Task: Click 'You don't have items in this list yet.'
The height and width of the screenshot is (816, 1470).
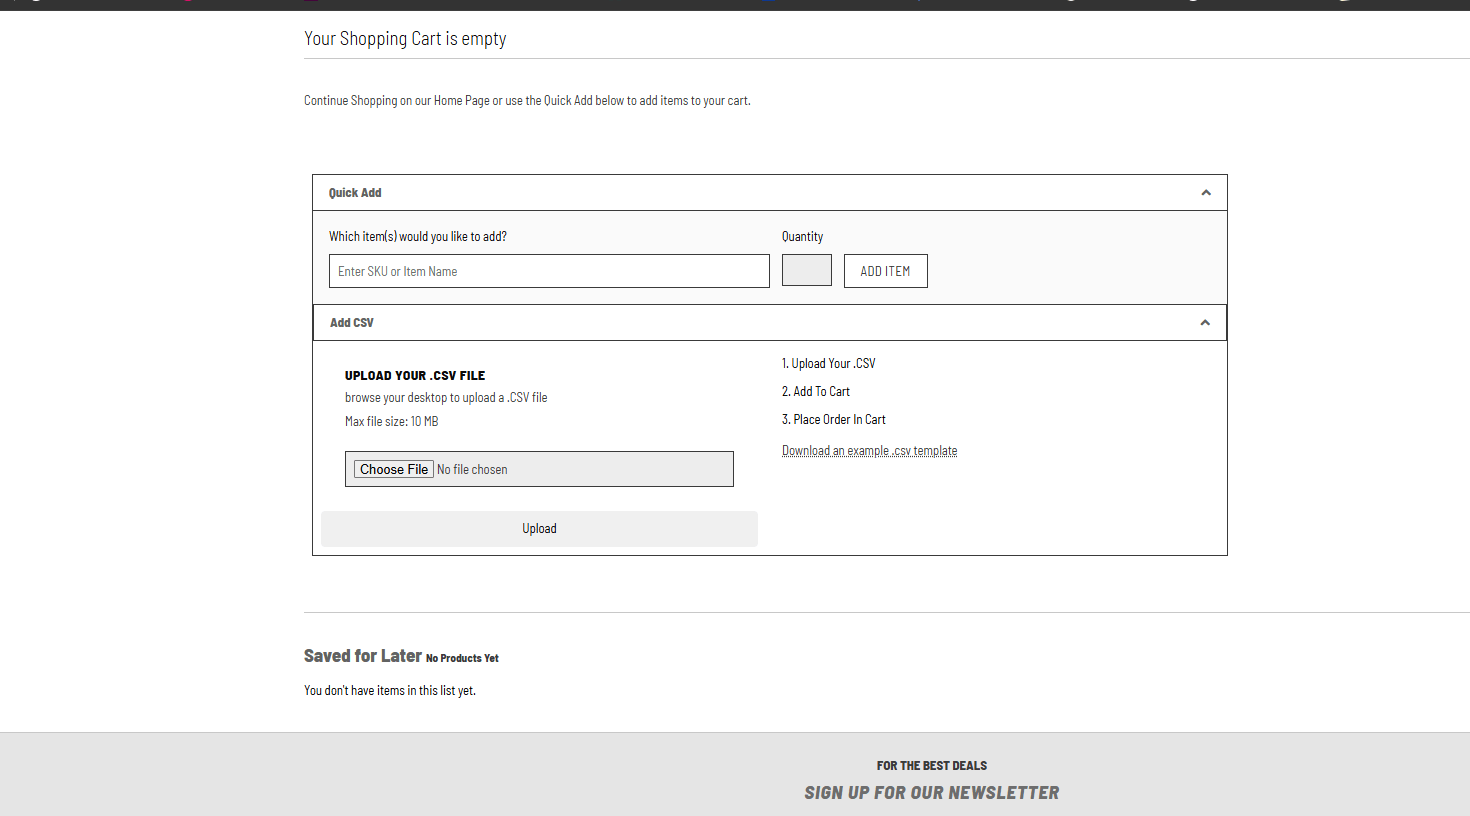Action: tap(390, 691)
